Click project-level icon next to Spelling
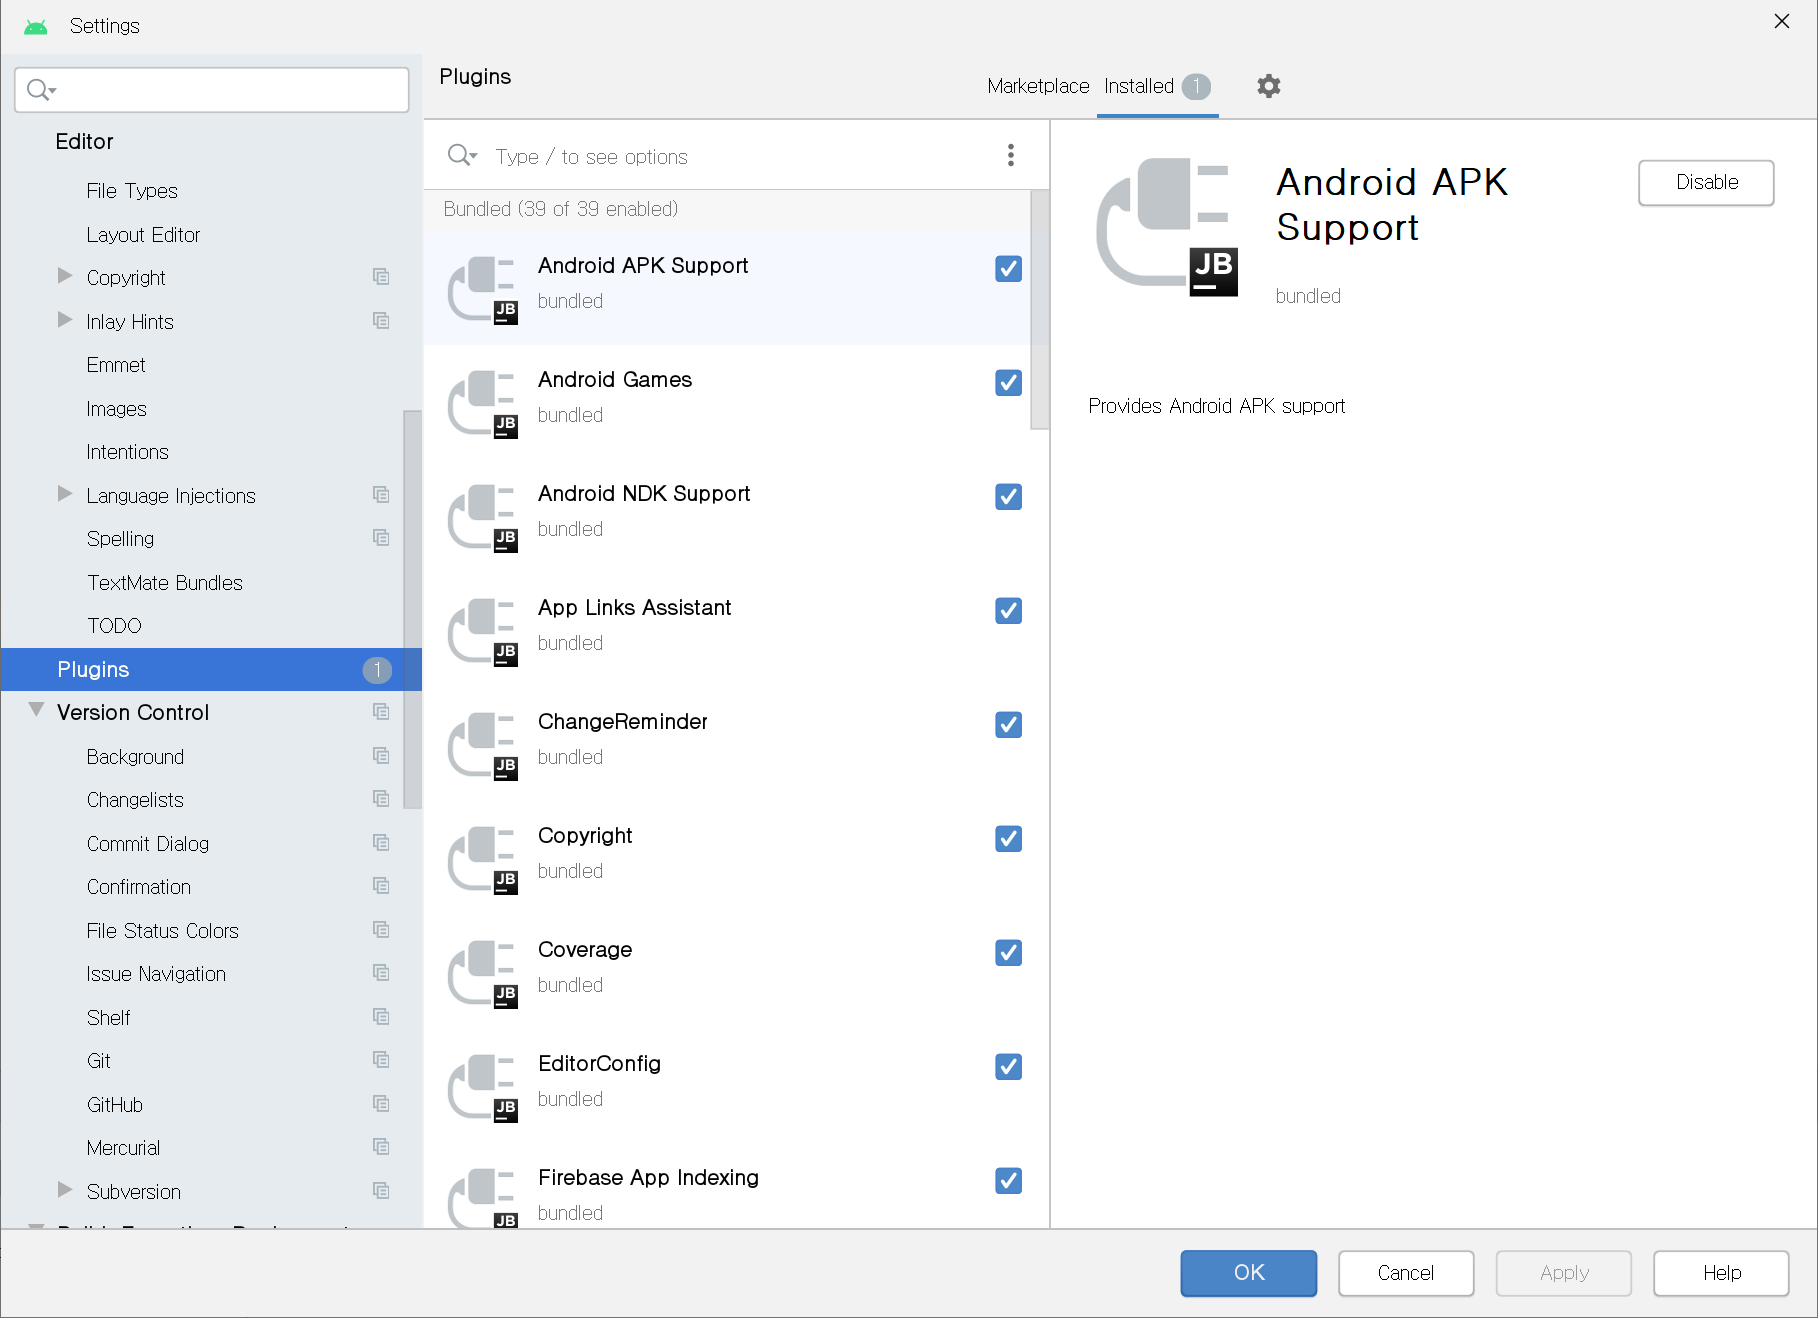 381,538
